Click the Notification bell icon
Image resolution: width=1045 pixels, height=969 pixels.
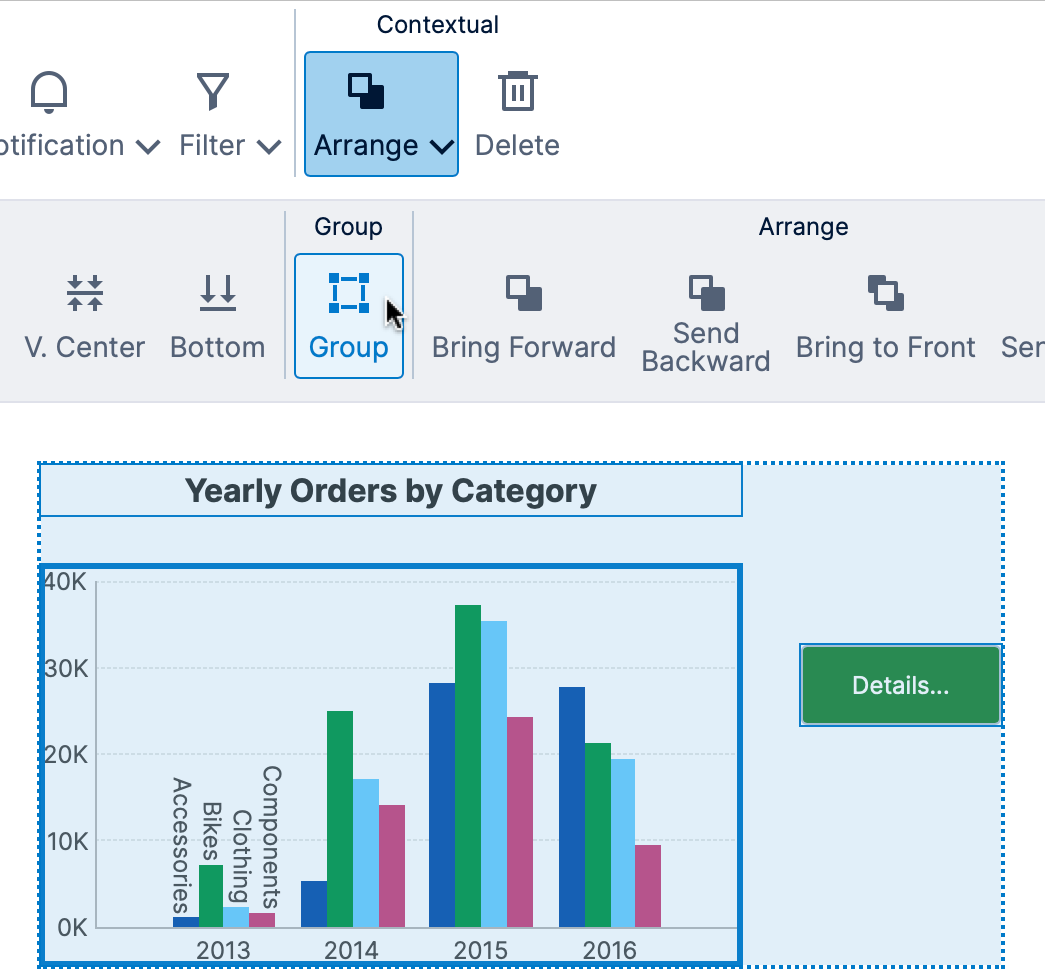(49, 92)
